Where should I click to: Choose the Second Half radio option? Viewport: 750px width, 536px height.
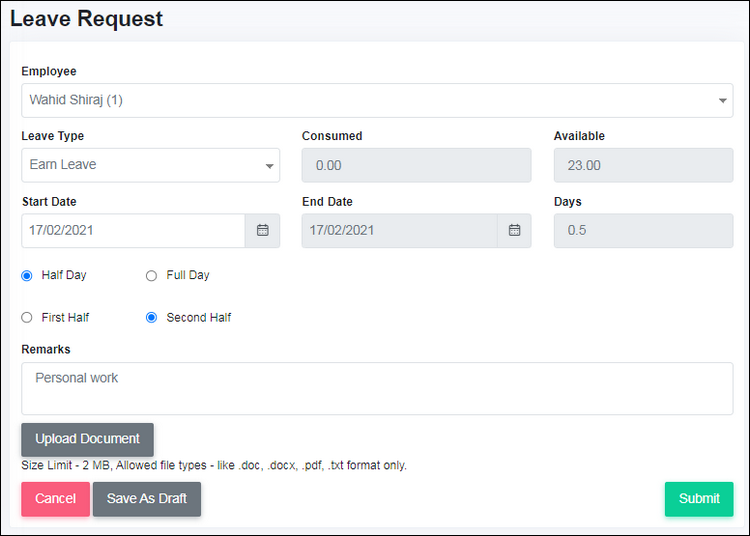[151, 317]
